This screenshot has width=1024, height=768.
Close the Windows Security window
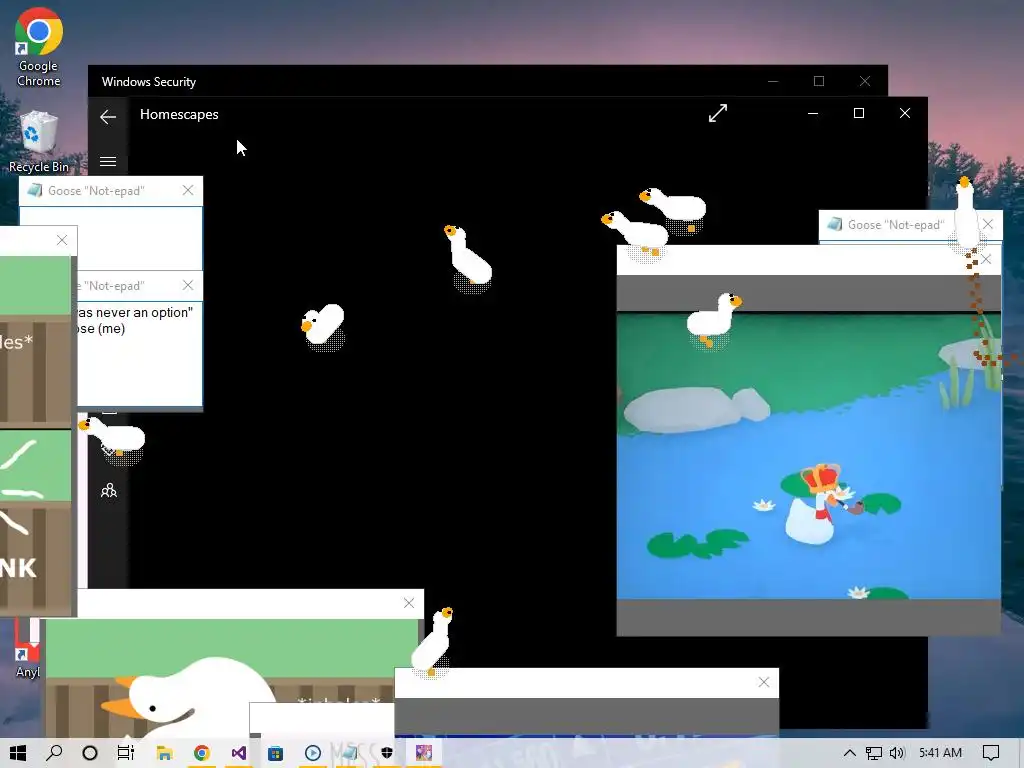(x=865, y=81)
